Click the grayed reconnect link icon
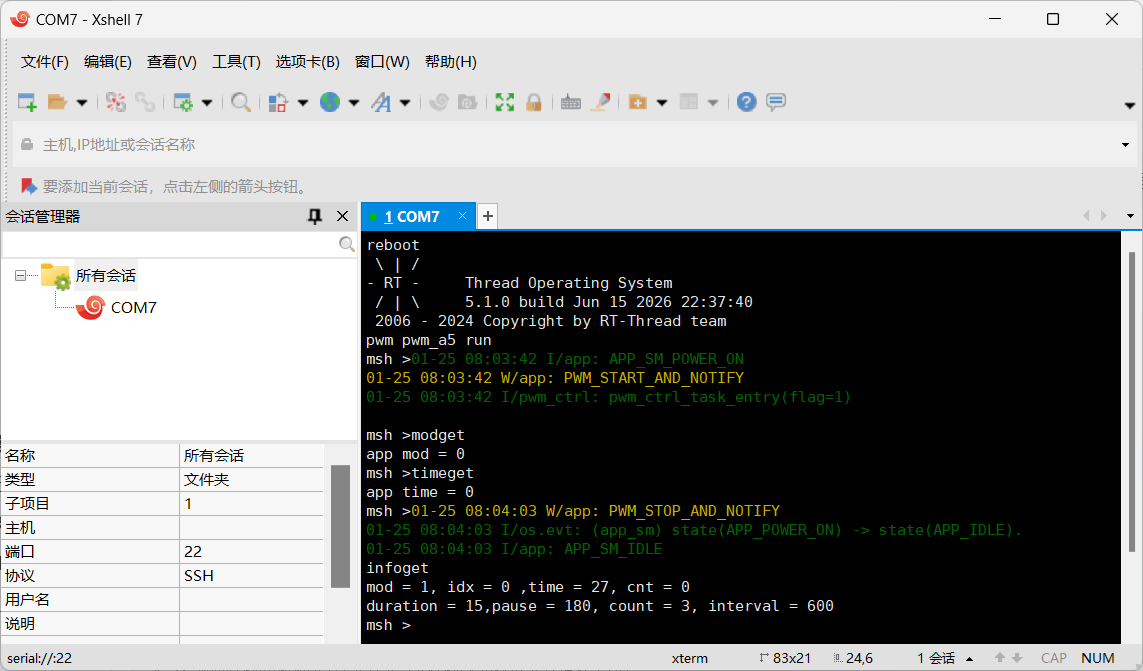 point(145,102)
